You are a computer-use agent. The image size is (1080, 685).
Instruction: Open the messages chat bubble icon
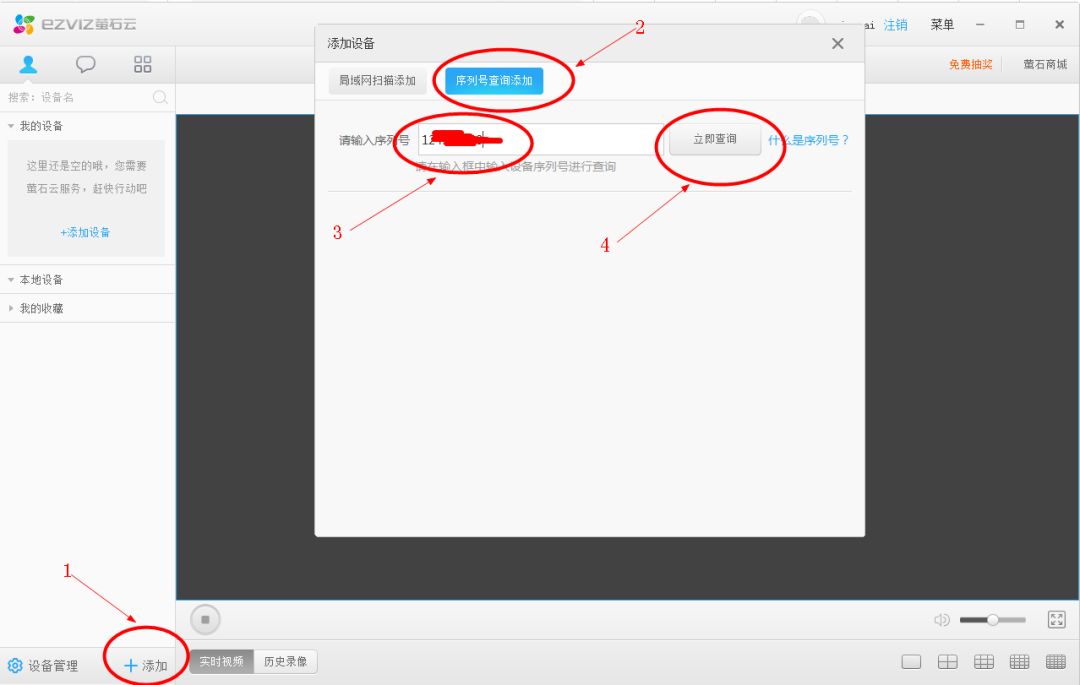(86, 65)
